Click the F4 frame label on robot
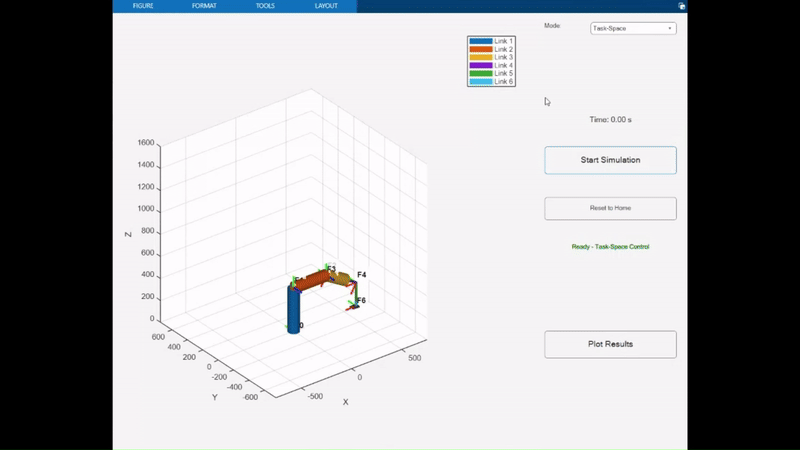 pyautogui.click(x=362, y=274)
